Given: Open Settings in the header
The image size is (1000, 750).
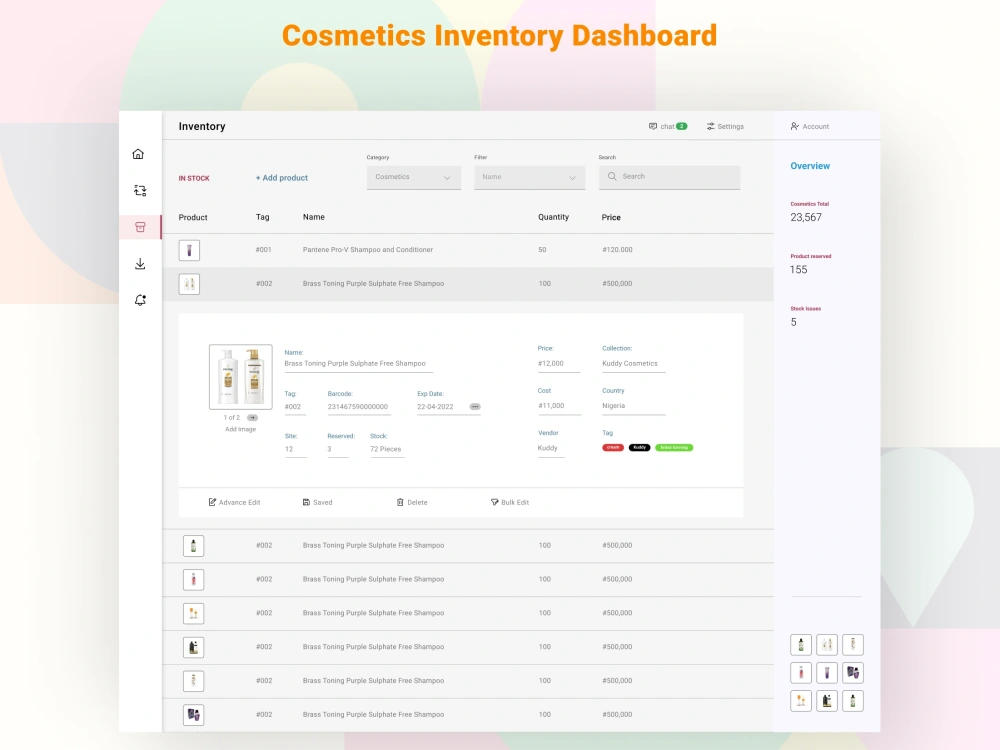Looking at the screenshot, I should [x=725, y=126].
